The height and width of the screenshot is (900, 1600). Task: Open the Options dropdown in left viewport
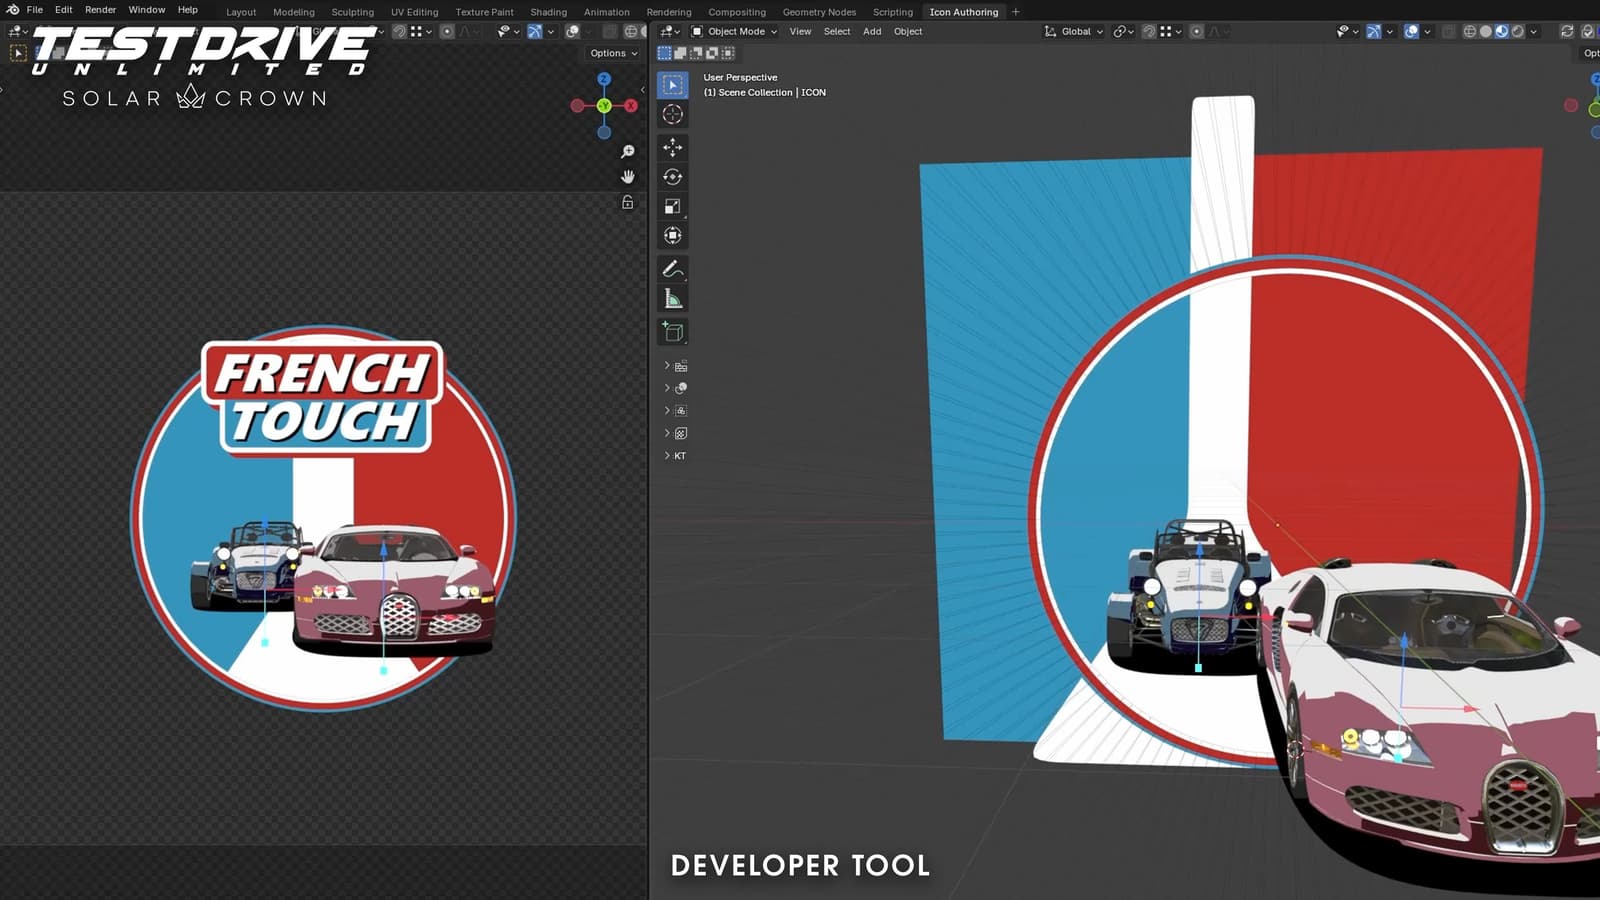[613, 53]
